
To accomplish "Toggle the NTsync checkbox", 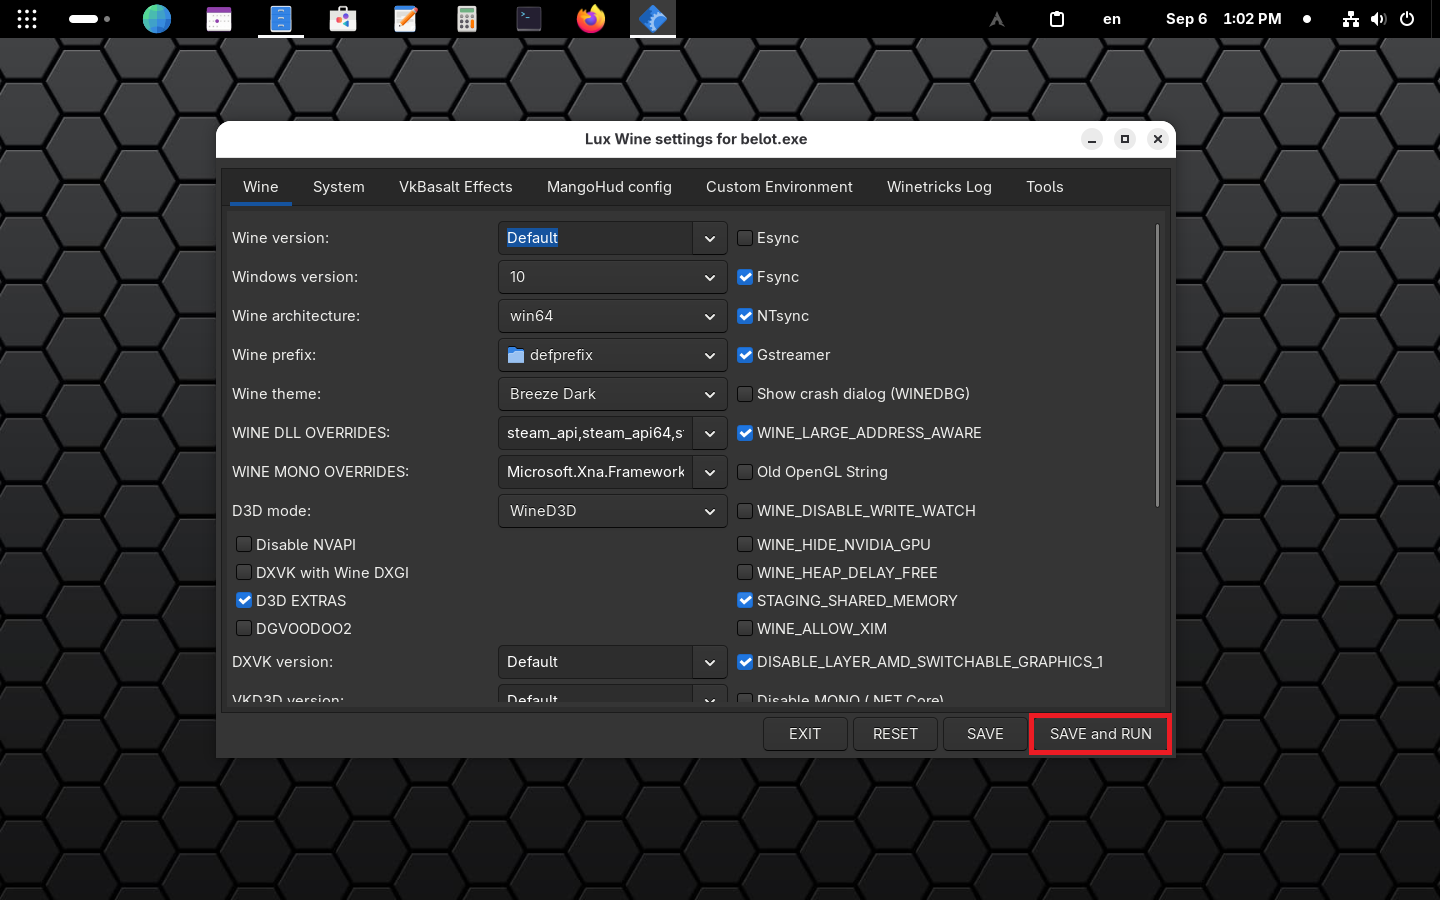I will pyautogui.click(x=745, y=316).
